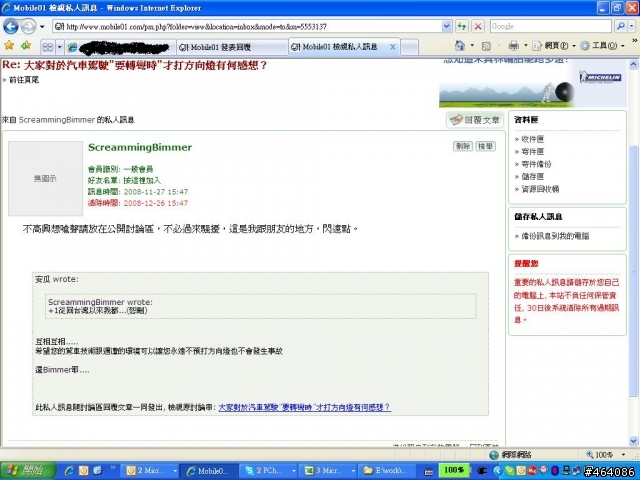The image size is (640, 480).
Task: Click the vertical scrollbar thumb
Action: [633, 271]
